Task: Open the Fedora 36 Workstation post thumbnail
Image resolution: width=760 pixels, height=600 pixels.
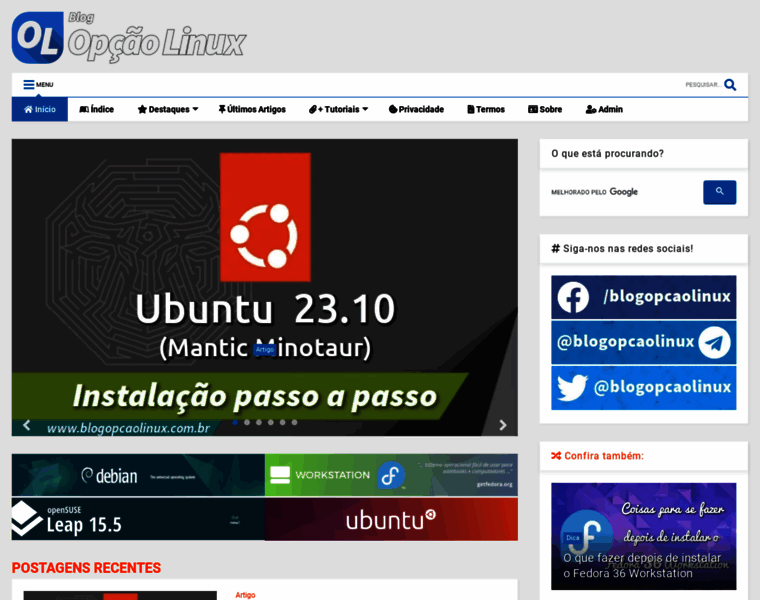Action: [x=644, y=536]
